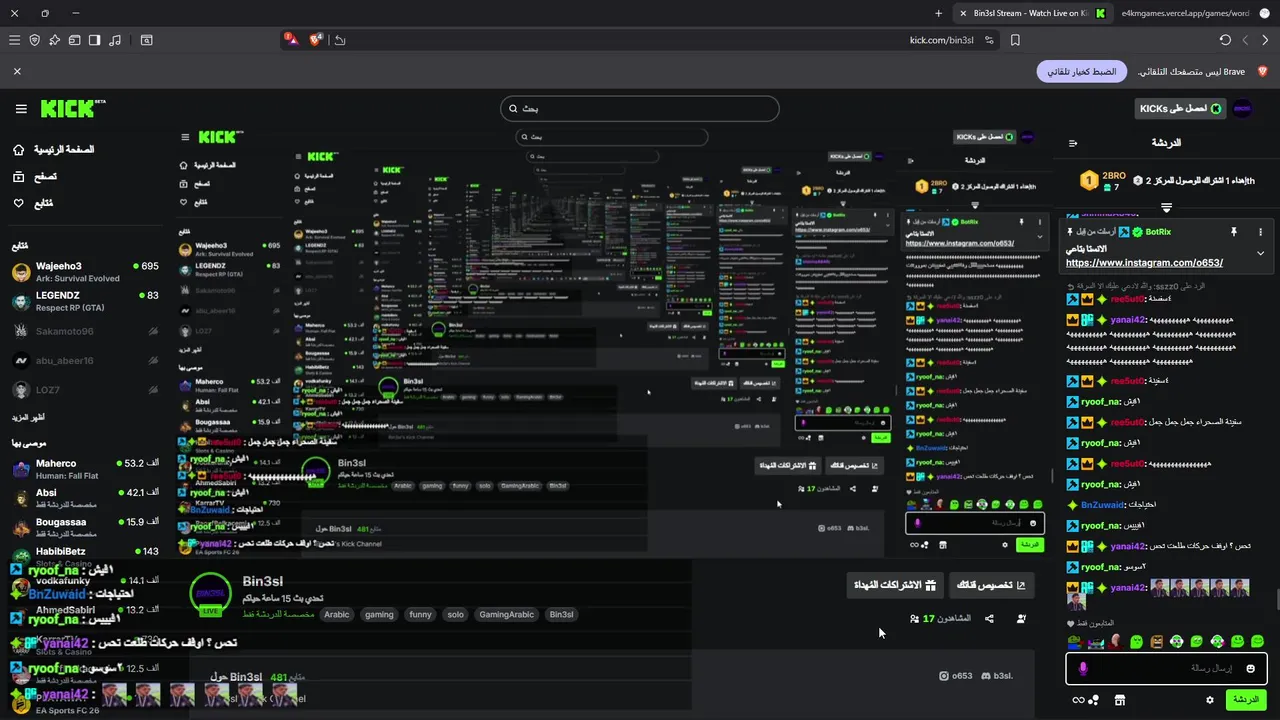Open LEGENDZ channel in followed list
The height and width of the screenshot is (720, 1280).
point(85,301)
